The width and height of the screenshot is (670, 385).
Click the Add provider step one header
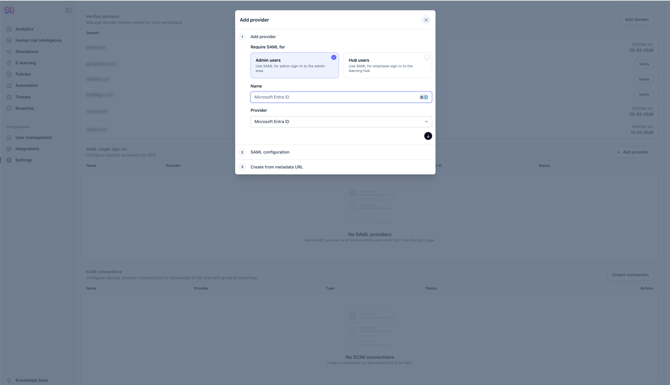point(263,37)
